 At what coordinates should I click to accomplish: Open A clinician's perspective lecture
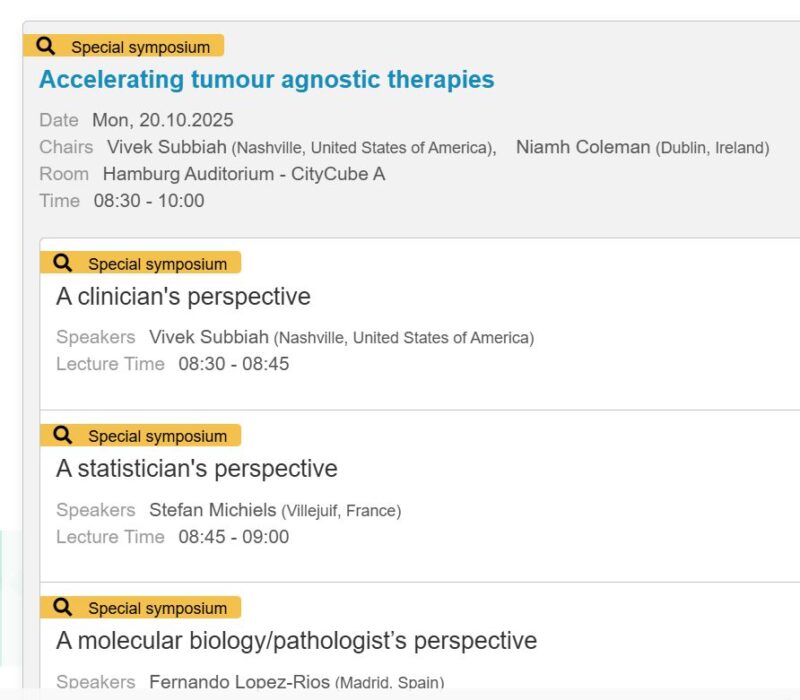coord(183,297)
